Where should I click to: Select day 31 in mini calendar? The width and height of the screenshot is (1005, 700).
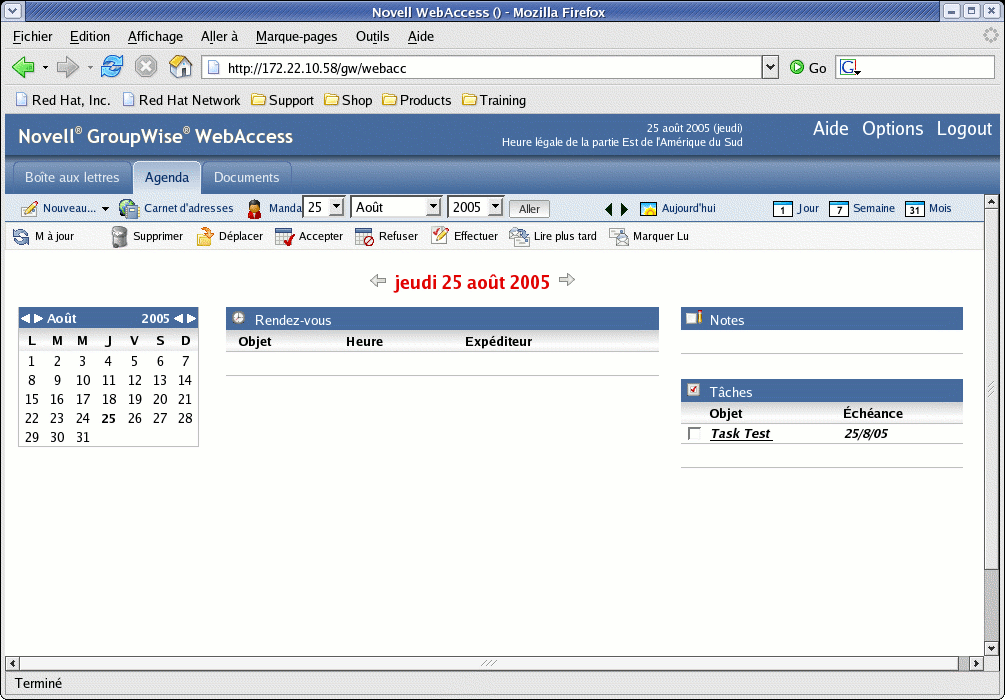coord(83,438)
